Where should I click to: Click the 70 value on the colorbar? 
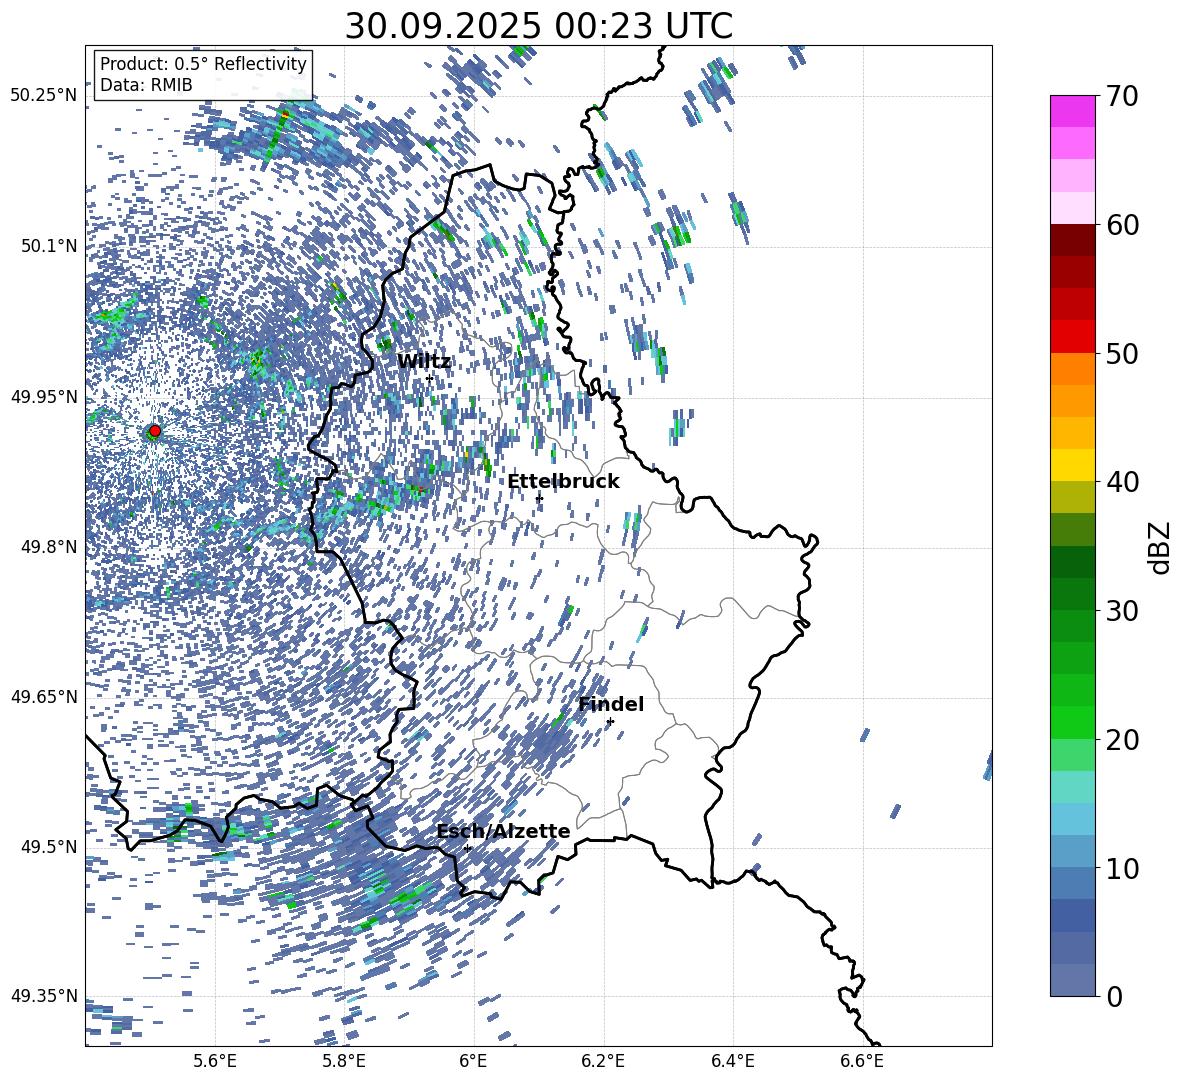click(x=1121, y=97)
